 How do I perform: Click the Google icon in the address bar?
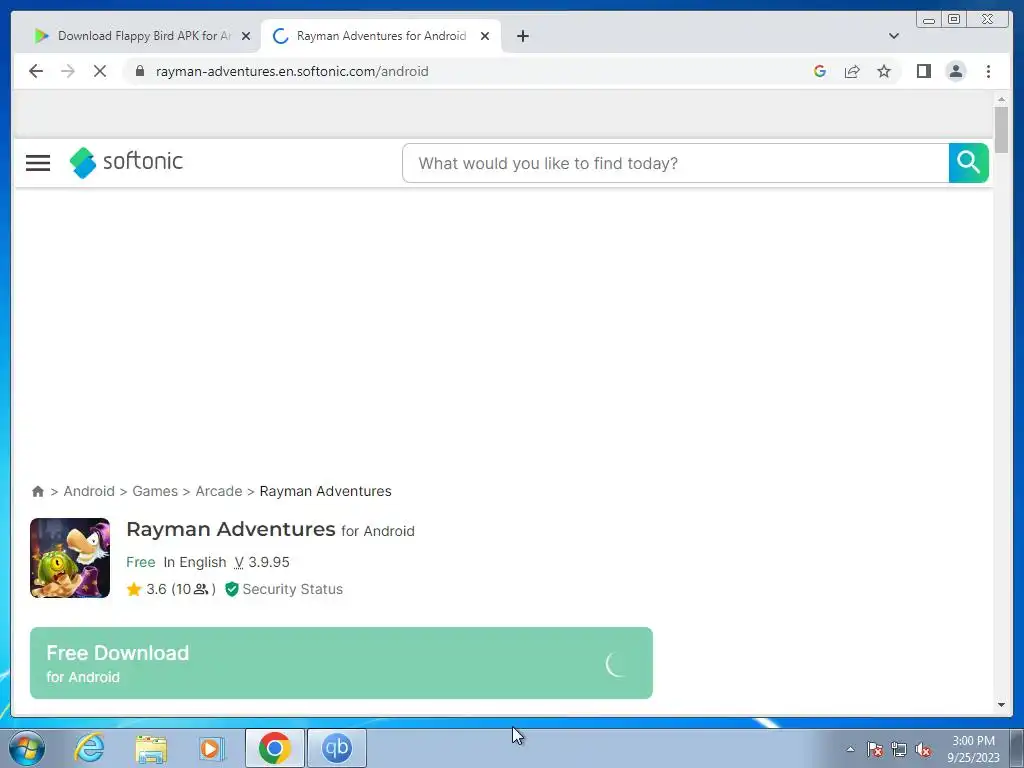click(x=820, y=71)
